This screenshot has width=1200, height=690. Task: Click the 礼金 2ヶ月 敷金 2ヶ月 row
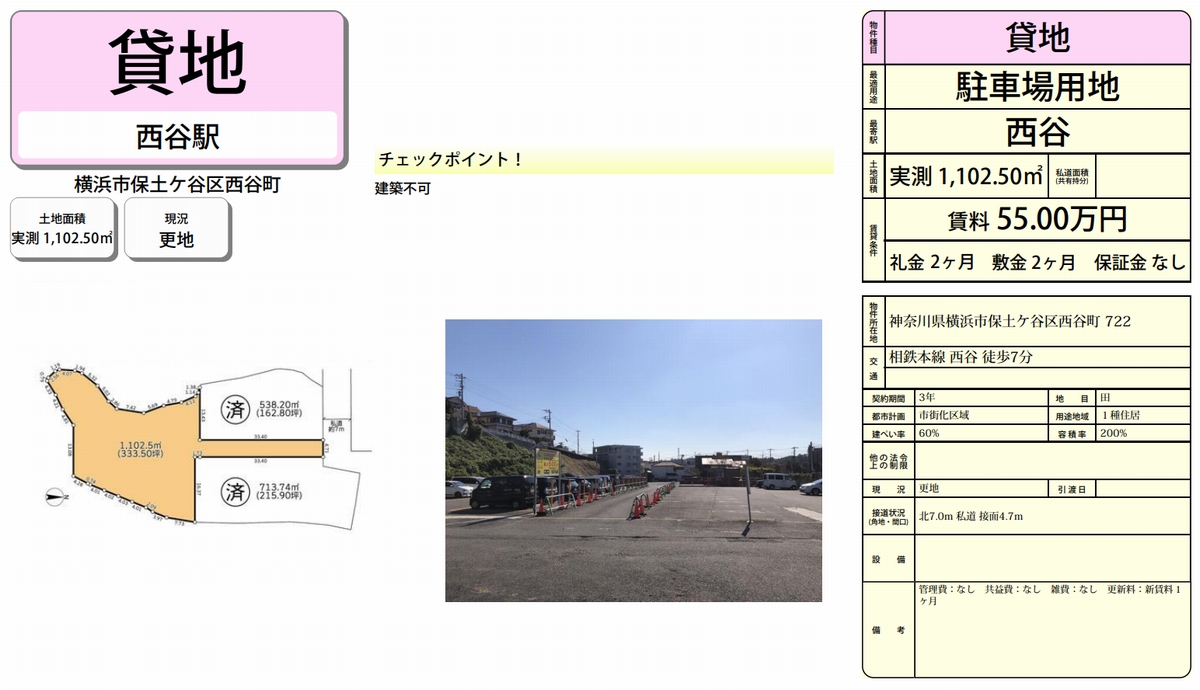coord(1035,262)
